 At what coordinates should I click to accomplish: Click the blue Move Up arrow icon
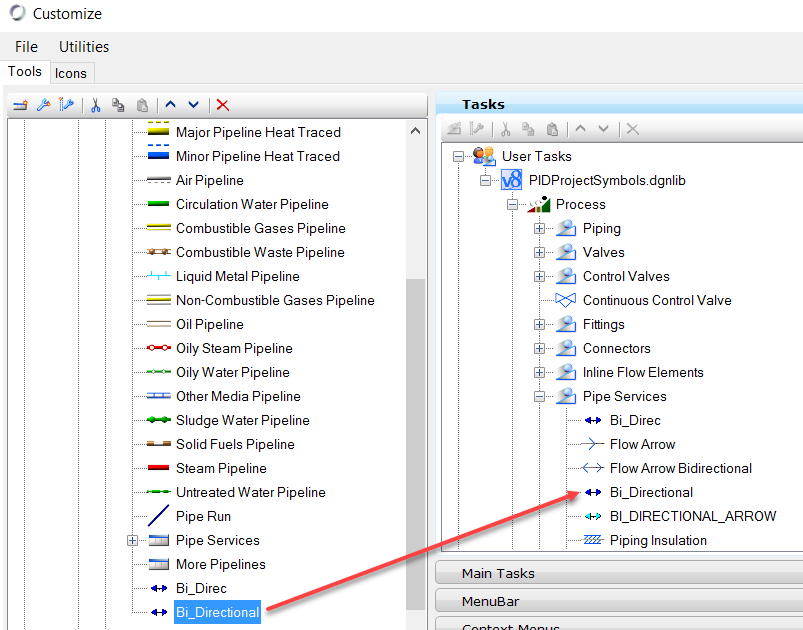click(170, 105)
